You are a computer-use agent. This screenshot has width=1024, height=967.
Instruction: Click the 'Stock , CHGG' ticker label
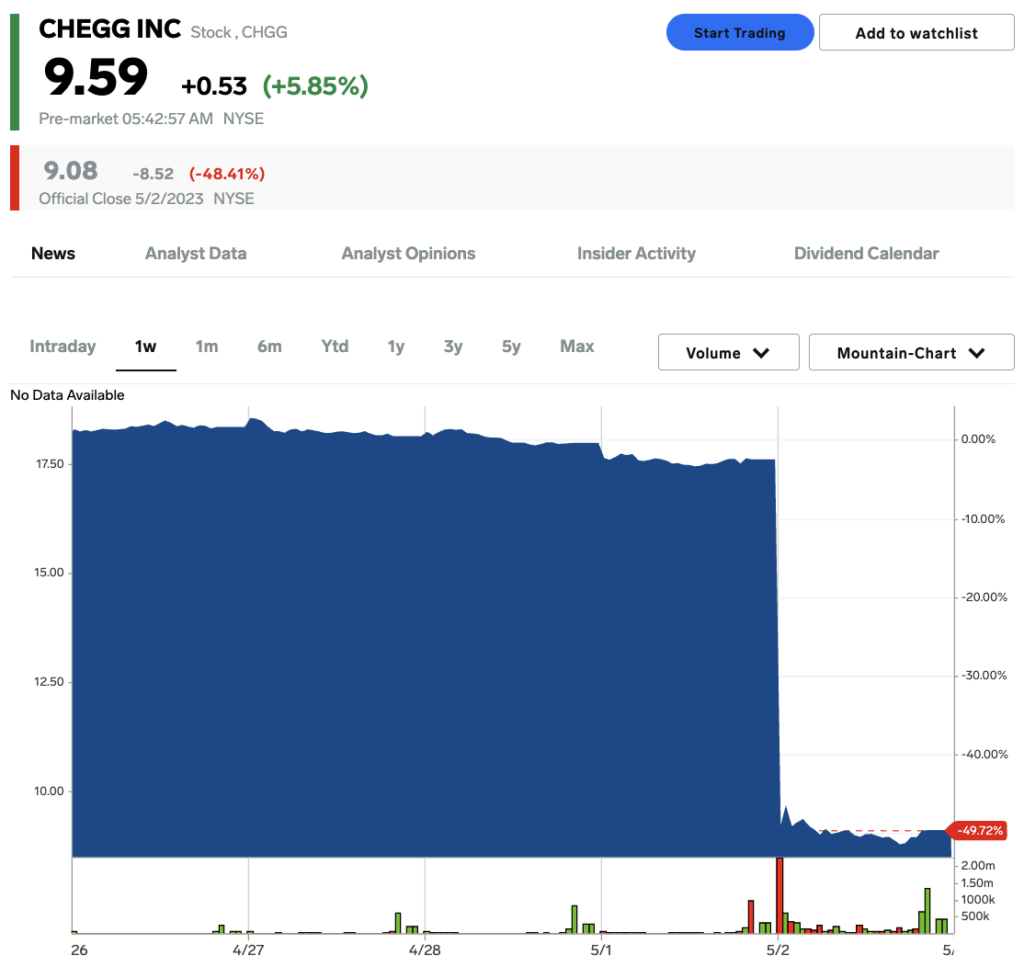pyautogui.click(x=238, y=32)
